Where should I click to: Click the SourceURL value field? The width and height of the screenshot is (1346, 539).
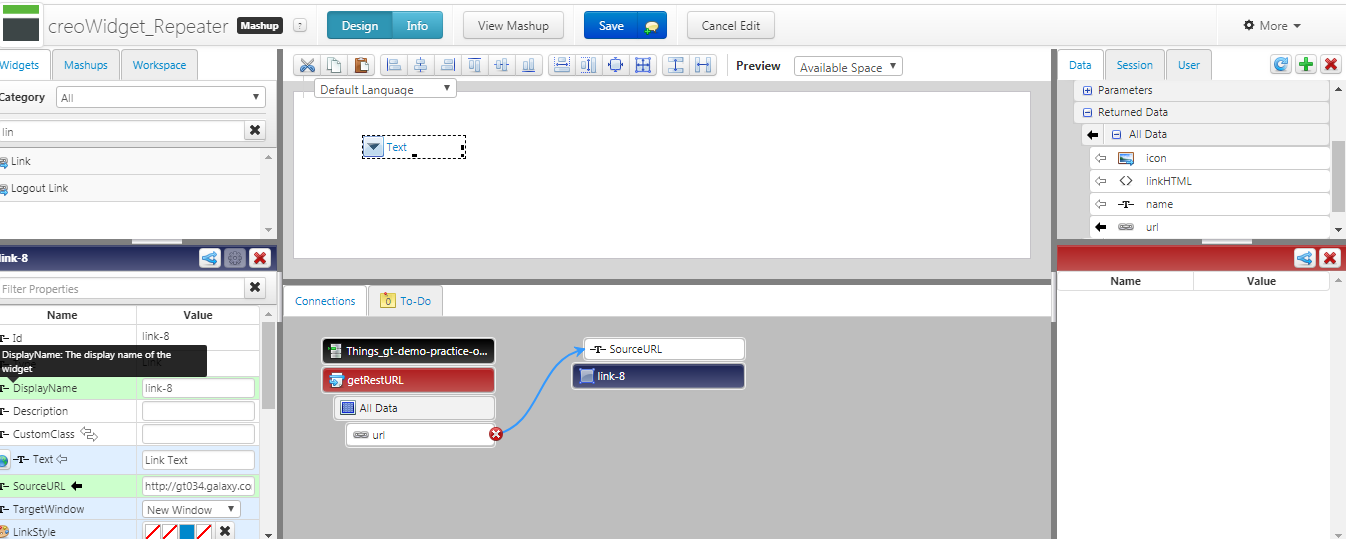(198, 486)
